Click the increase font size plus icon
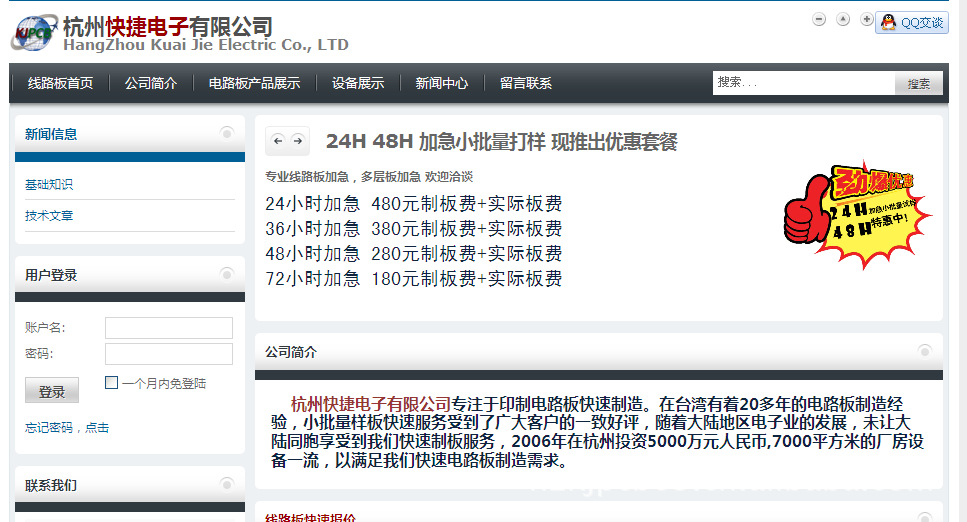The image size is (967, 522). (x=866, y=19)
